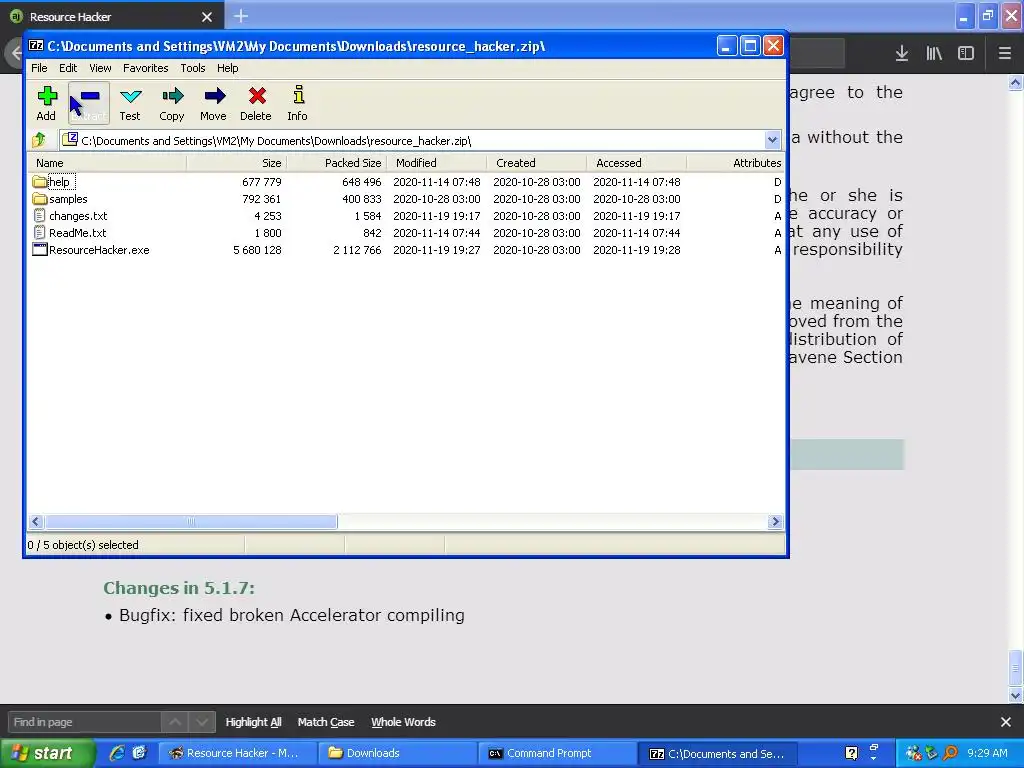Viewport: 1024px width, 768px height.
Task: Sort by Name column header
Action: tap(107, 163)
